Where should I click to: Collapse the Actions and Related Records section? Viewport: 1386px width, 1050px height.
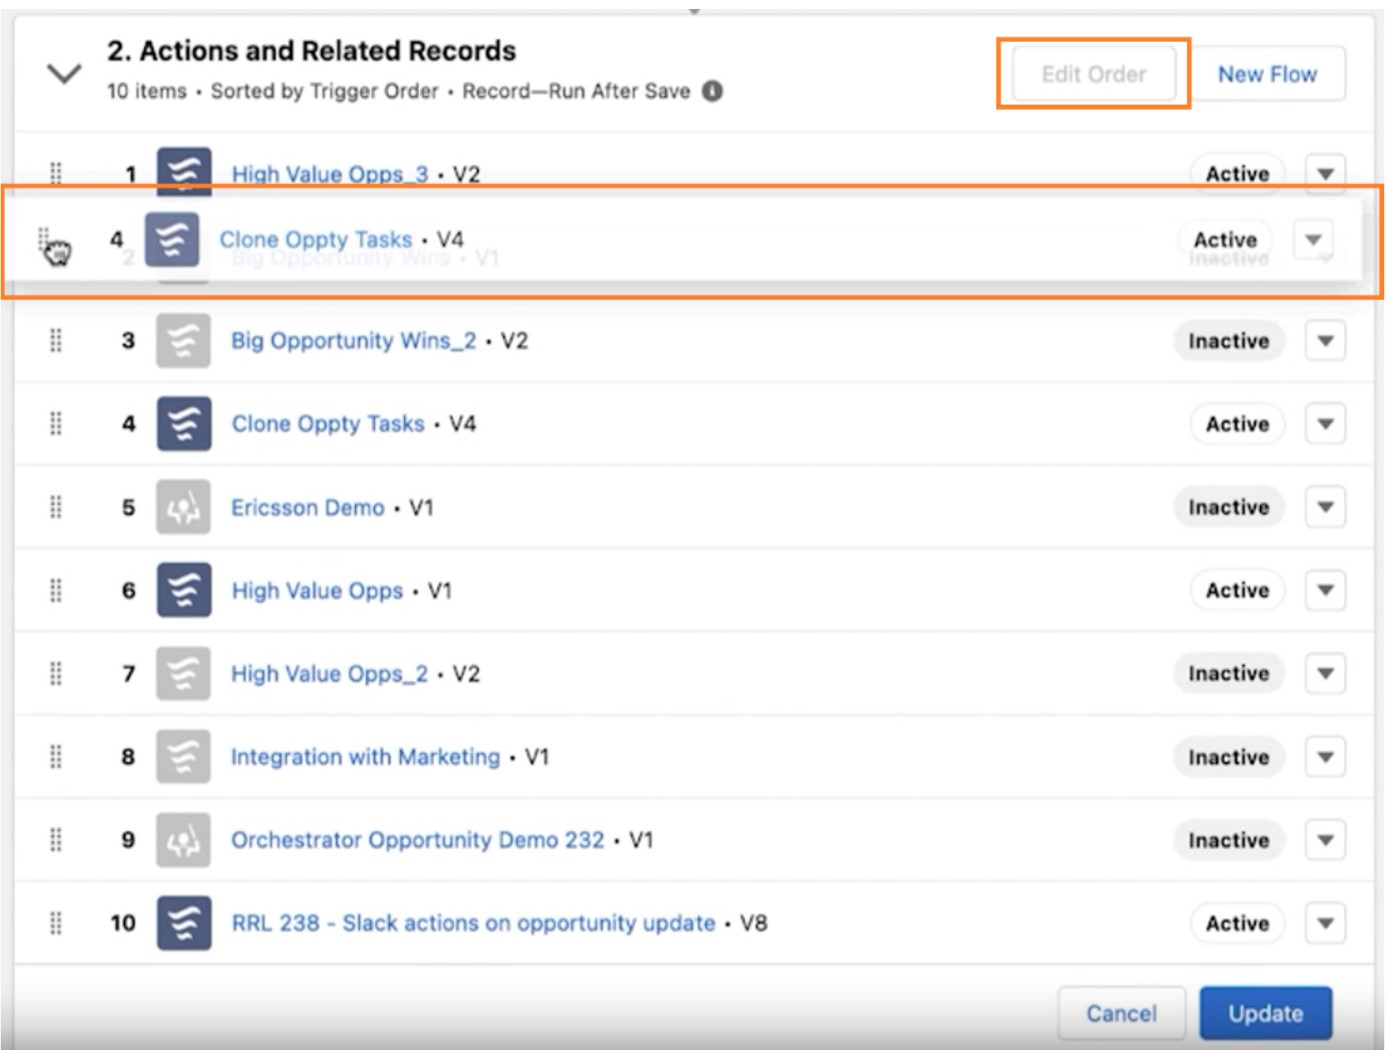62,72
